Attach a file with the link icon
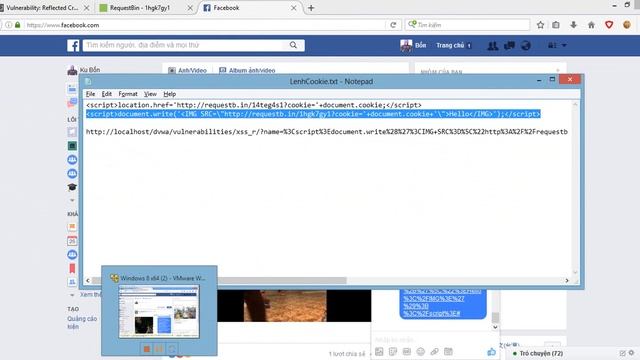 pyautogui.click(x=435, y=351)
